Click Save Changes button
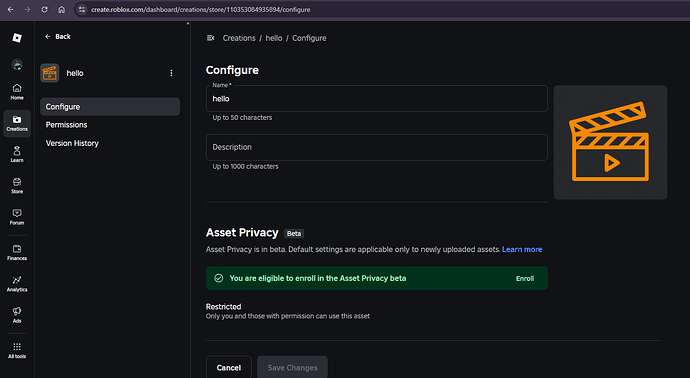 pyautogui.click(x=293, y=367)
